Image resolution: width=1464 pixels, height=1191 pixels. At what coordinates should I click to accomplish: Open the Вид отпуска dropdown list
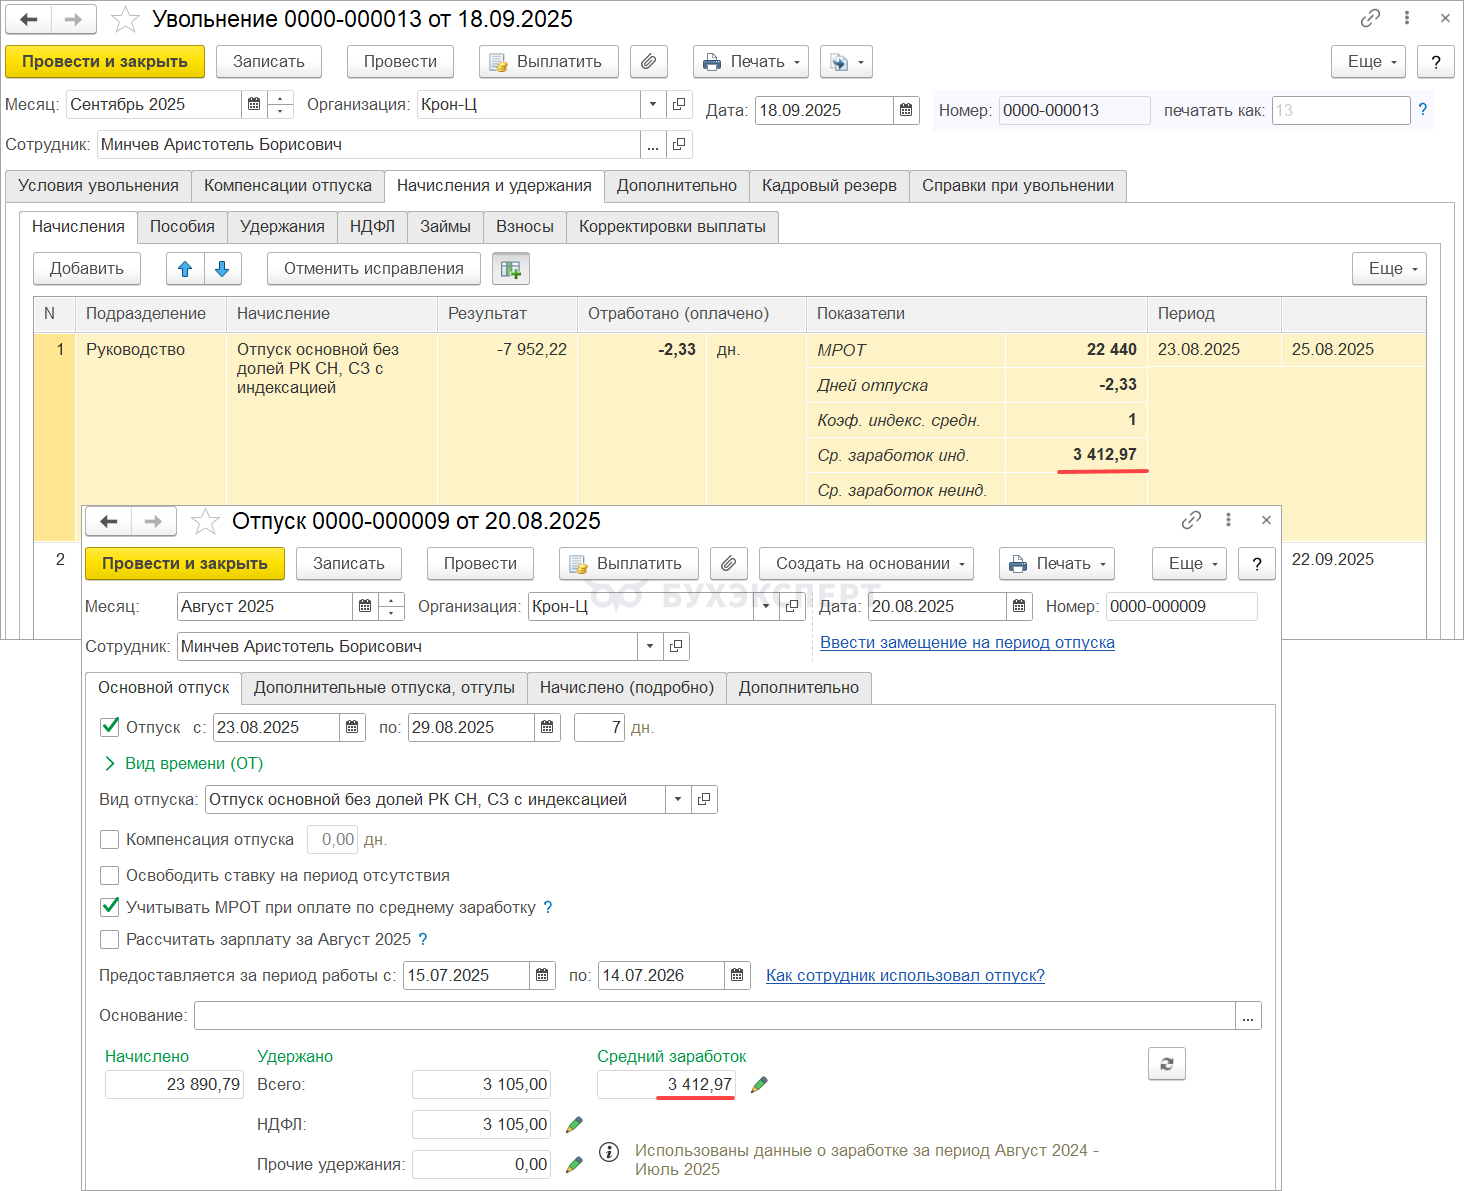click(x=678, y=800)
